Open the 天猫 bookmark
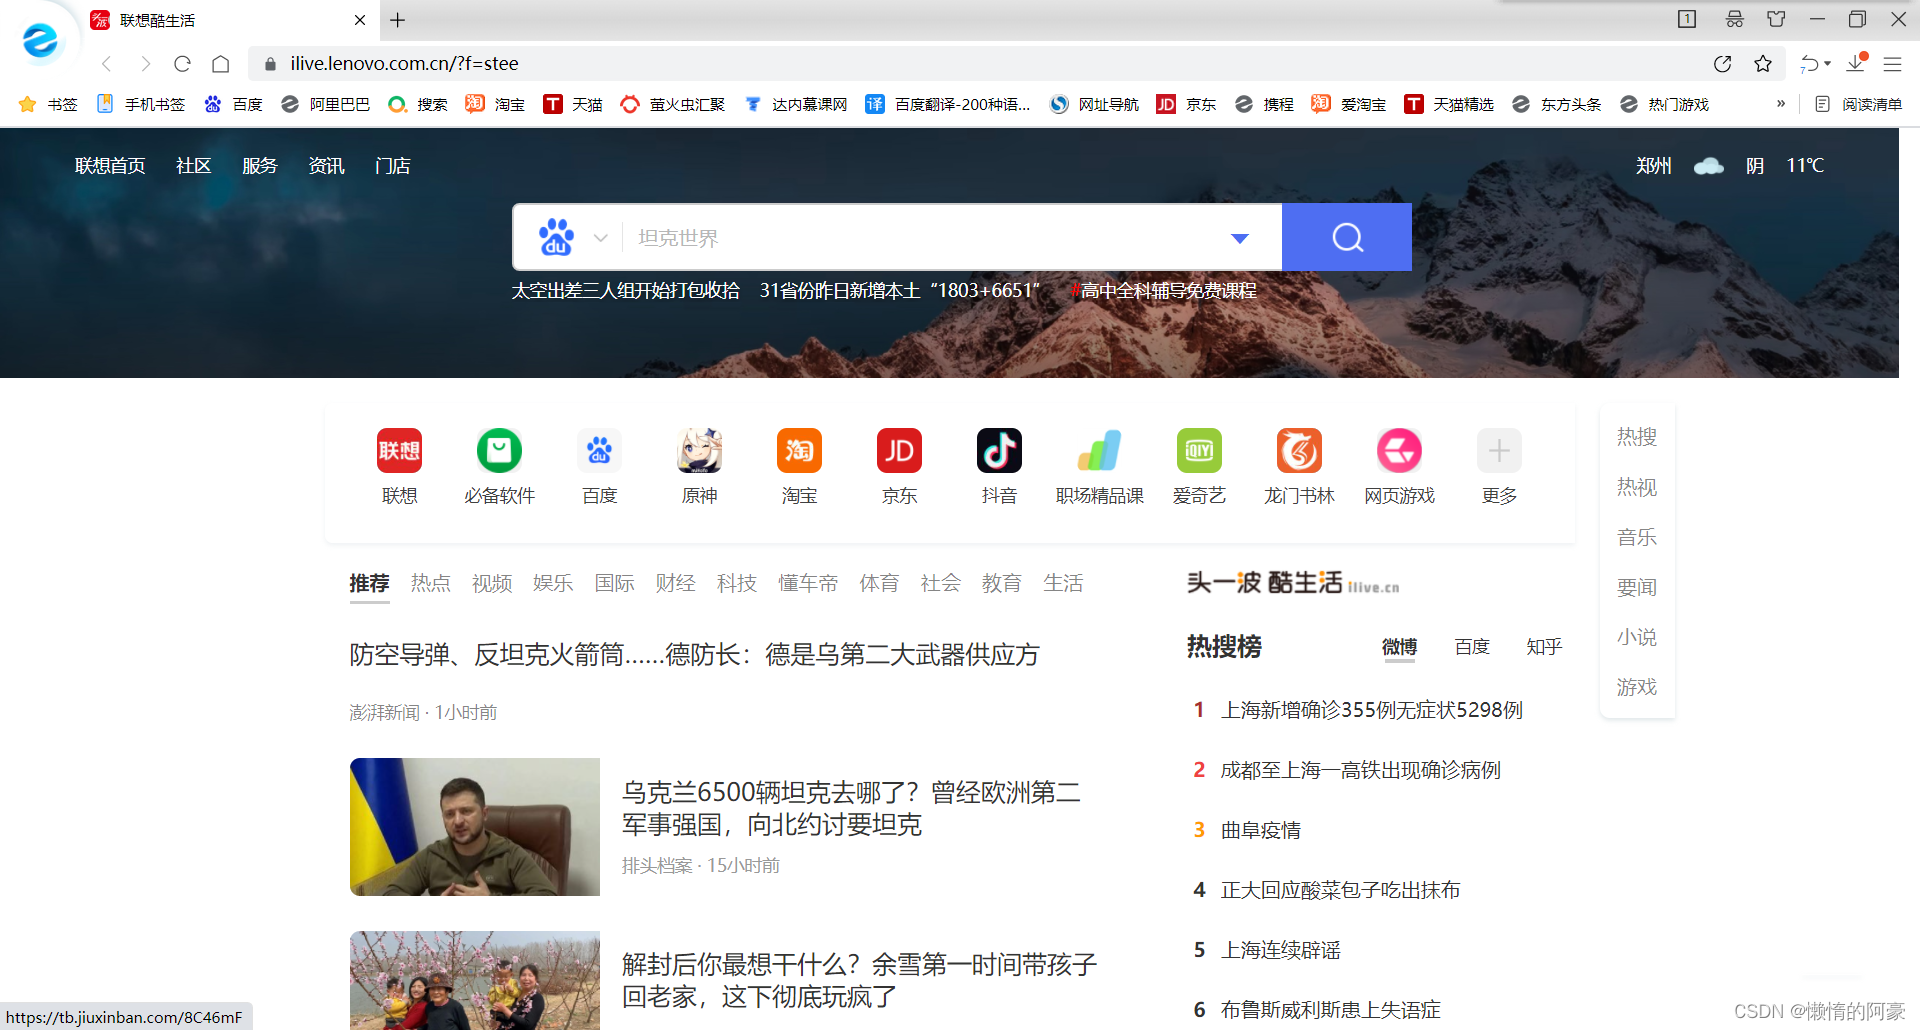Screen dimensions: 1920x1030 click(x=573, y=104)
